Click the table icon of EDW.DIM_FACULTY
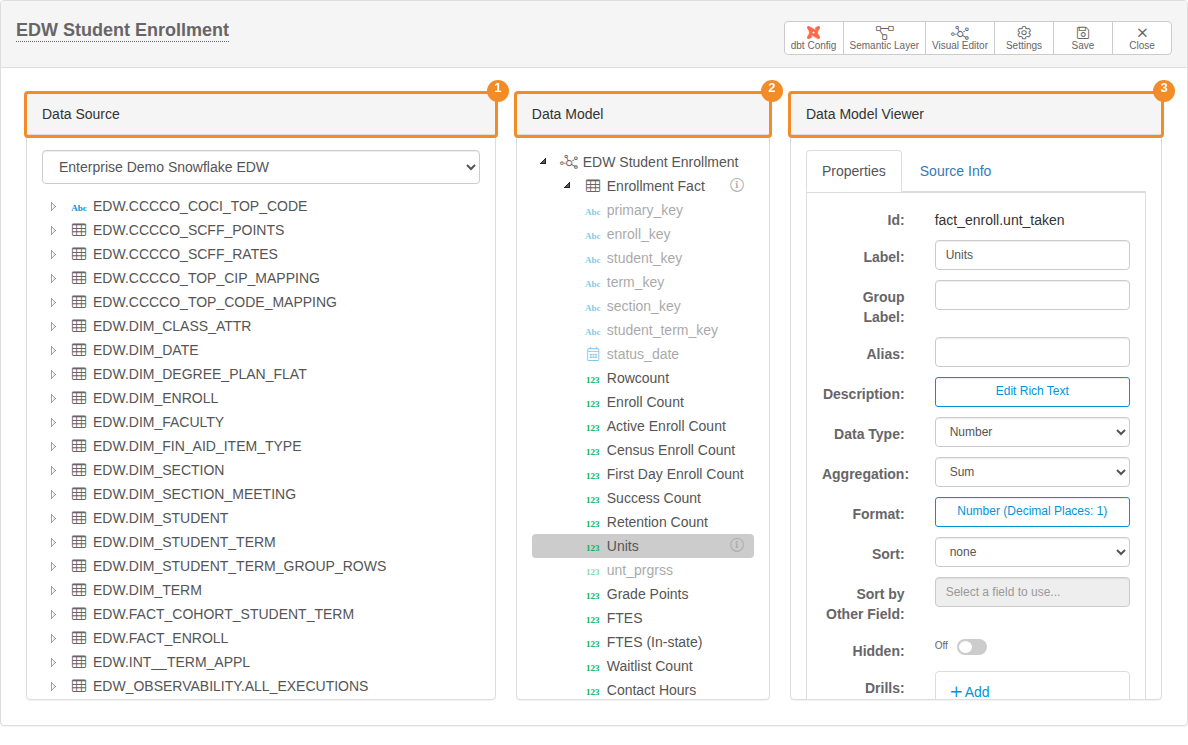The width and height of the screenshot is (1188, 745). [79, 421]
